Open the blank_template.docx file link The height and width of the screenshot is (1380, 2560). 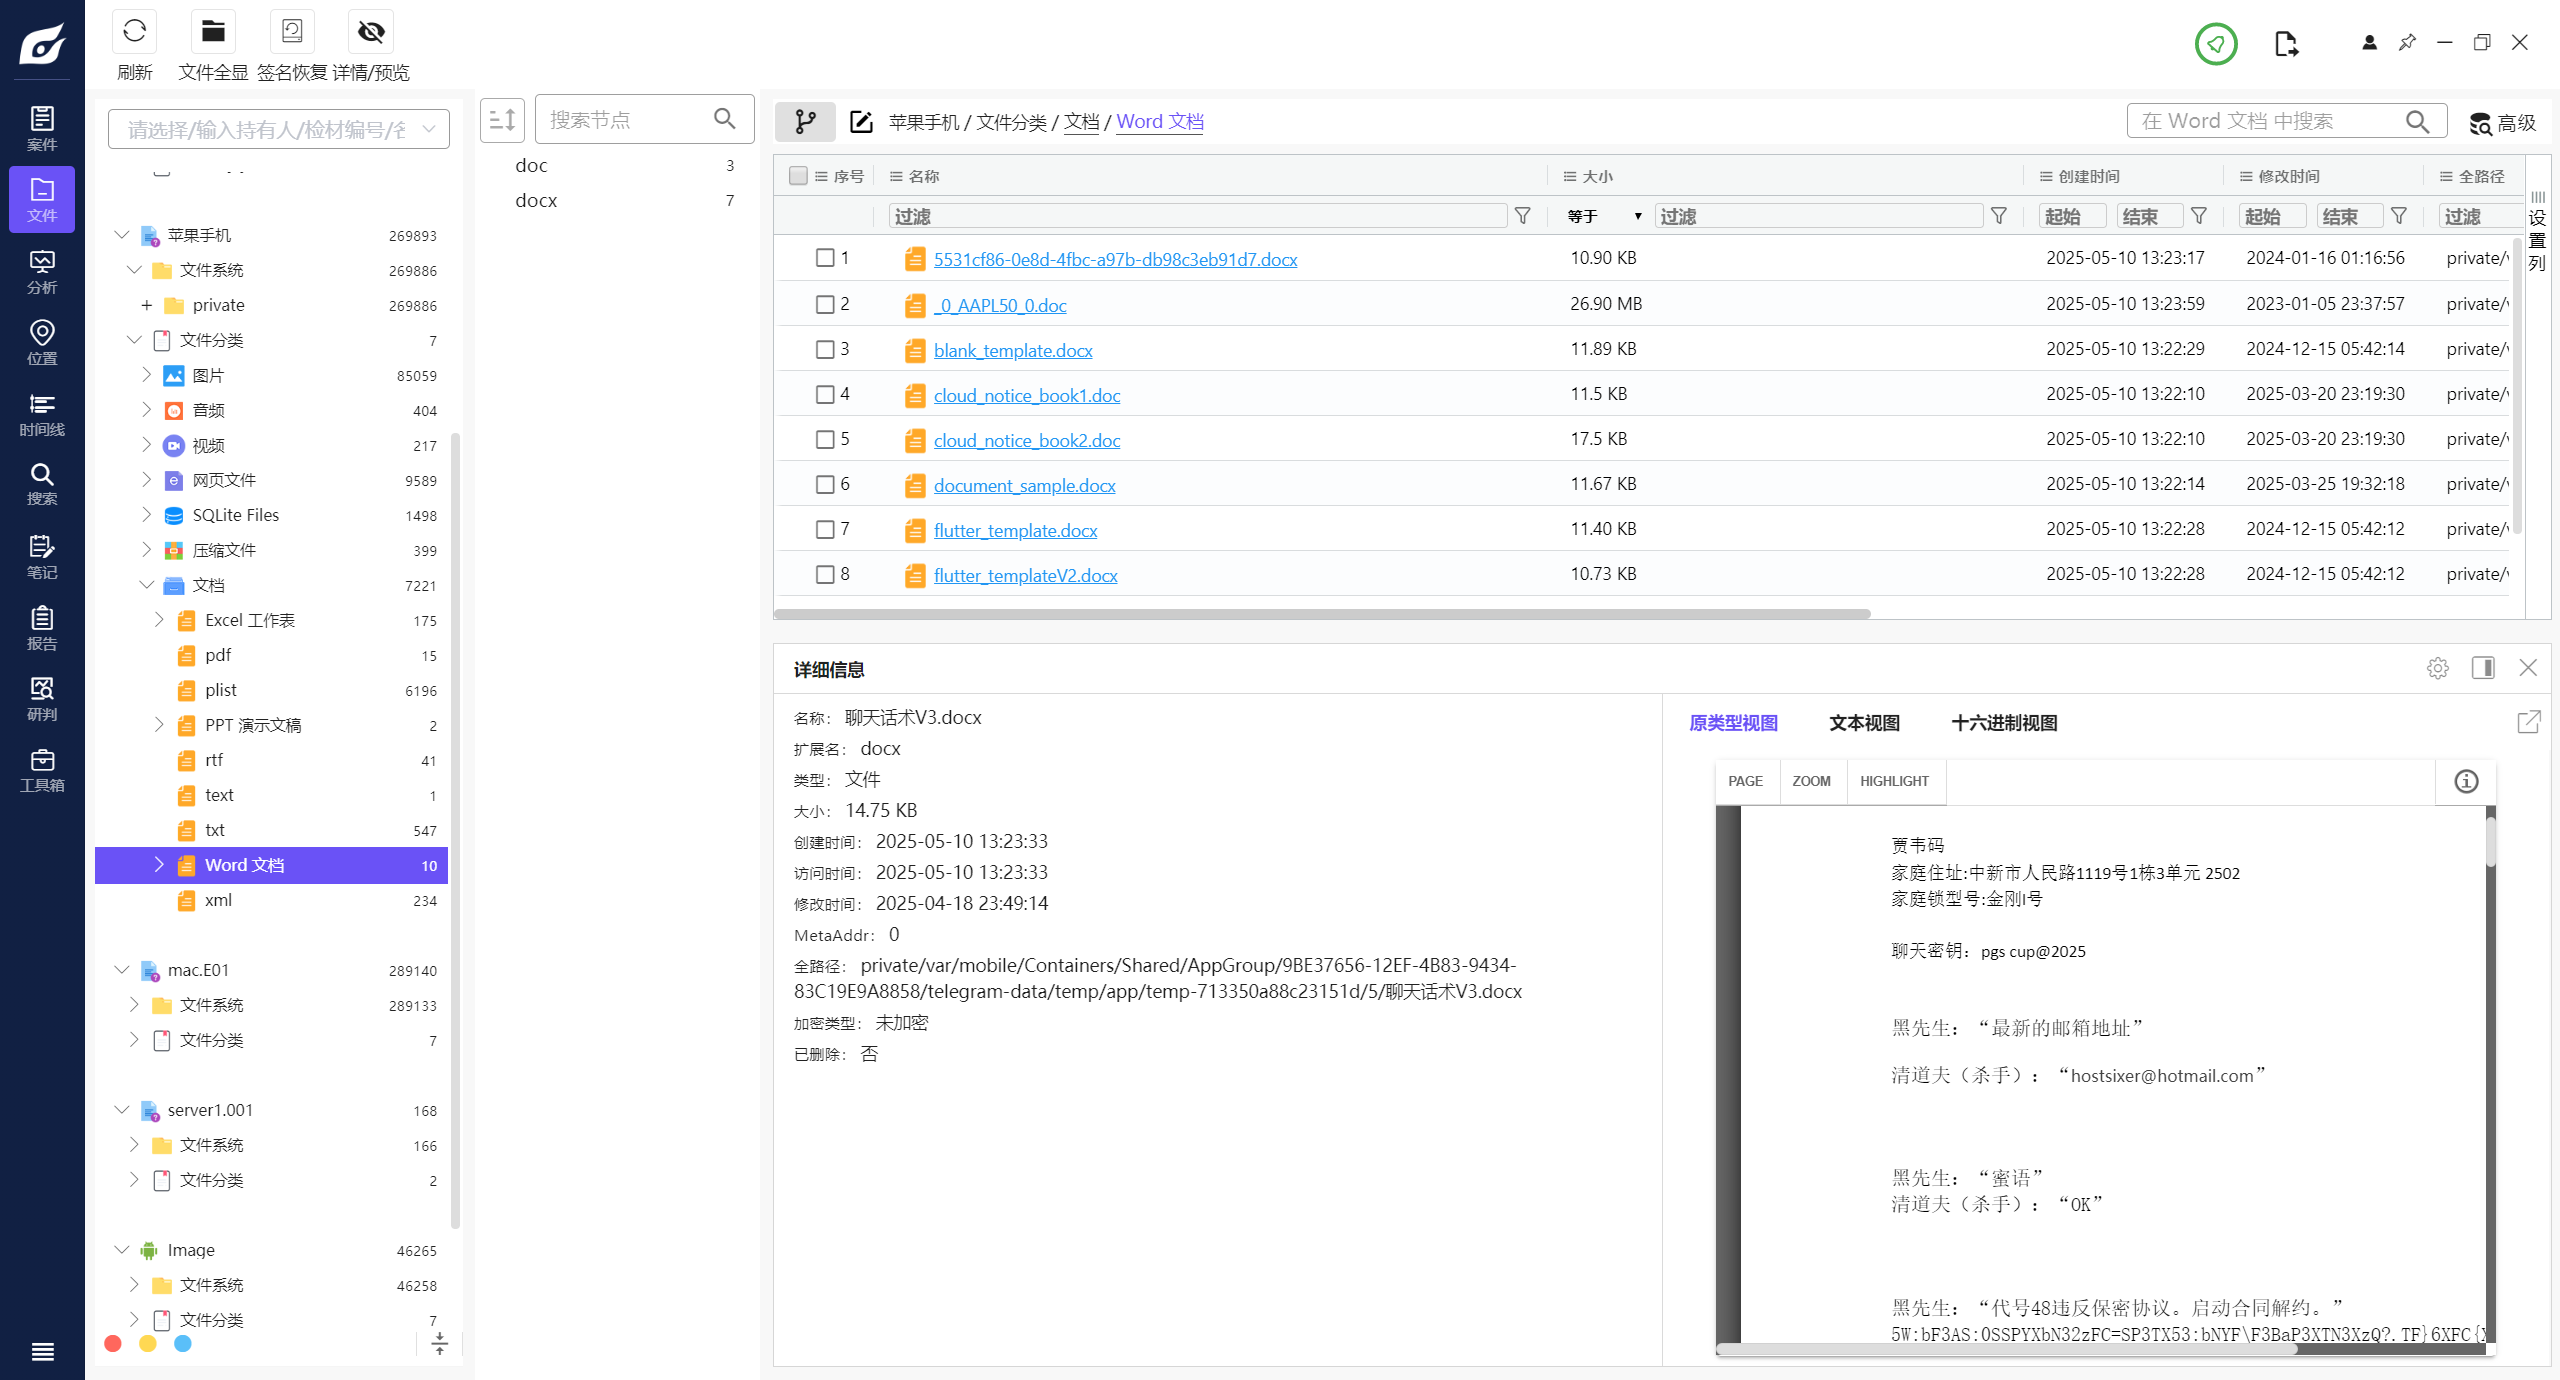(x=1012, y=351)
